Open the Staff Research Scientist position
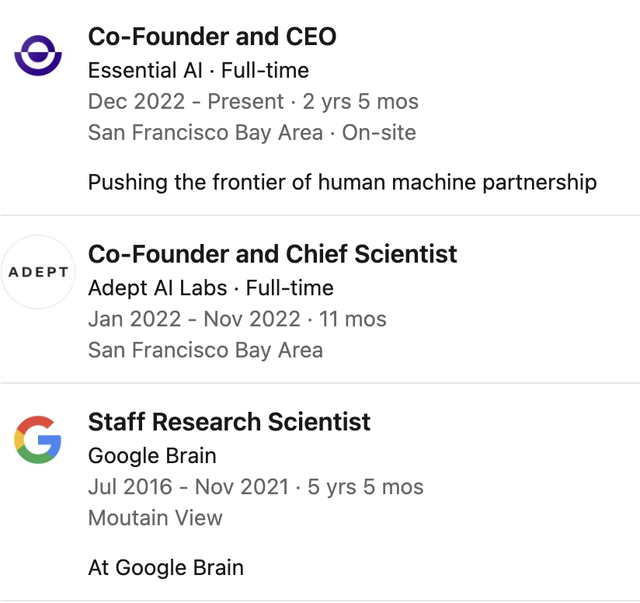Viewport: 640px width, 603px height. tap(229, 422)
